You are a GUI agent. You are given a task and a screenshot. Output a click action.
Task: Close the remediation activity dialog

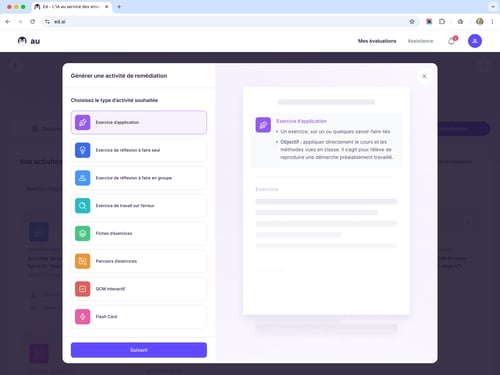point(424,76)
